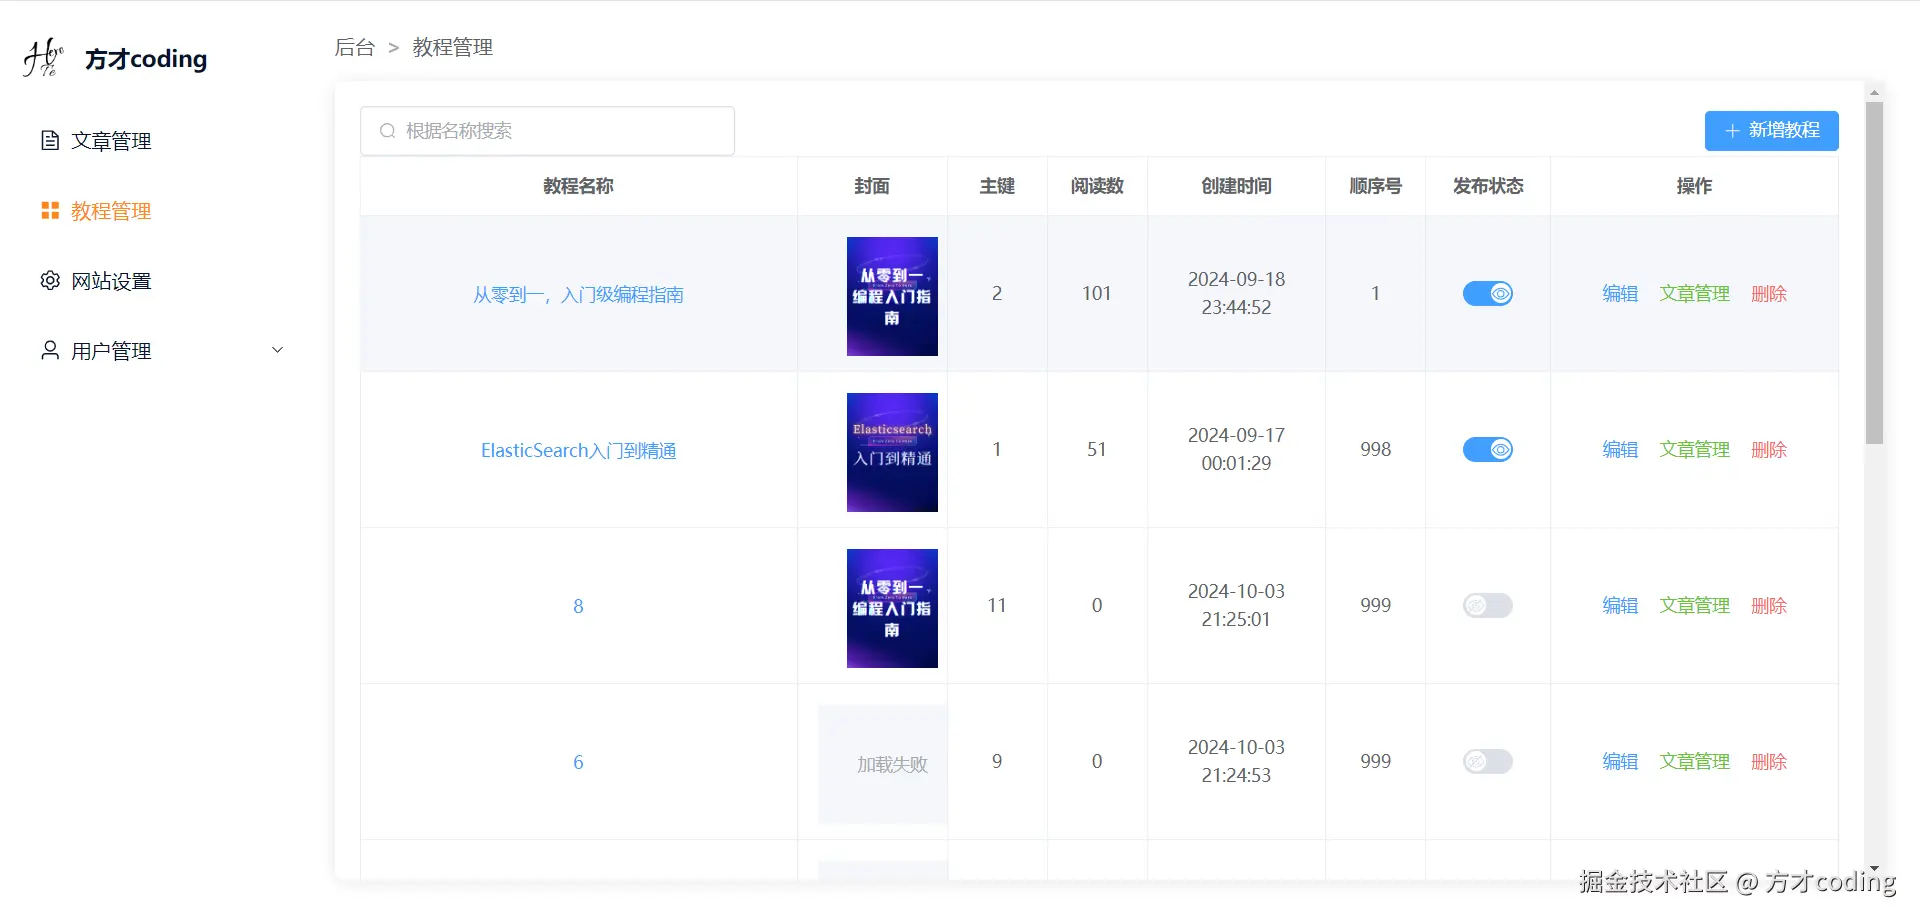Focus the 根据名称搜索 search field
The image size is (1920, 922).
click(x=547, y=131)
